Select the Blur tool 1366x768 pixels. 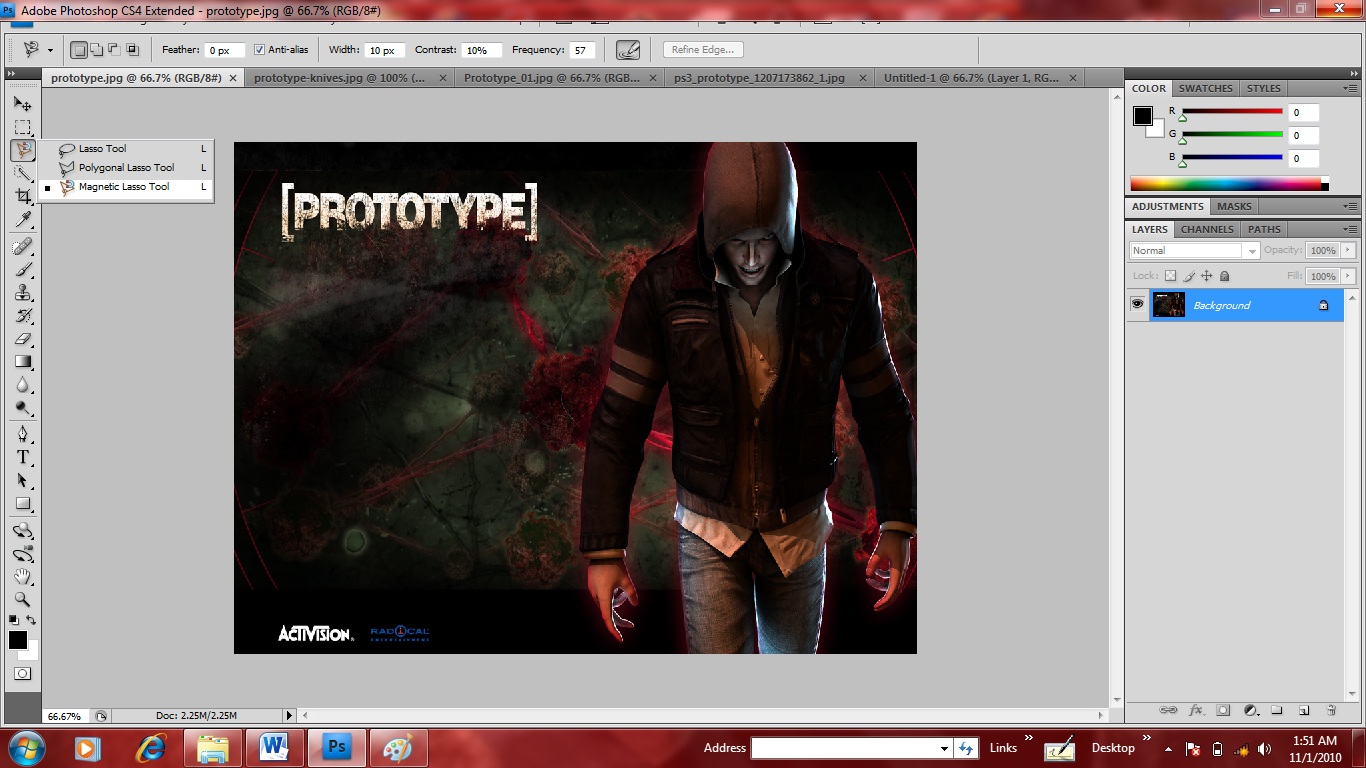pyautogui.click(x=22, y=385)
